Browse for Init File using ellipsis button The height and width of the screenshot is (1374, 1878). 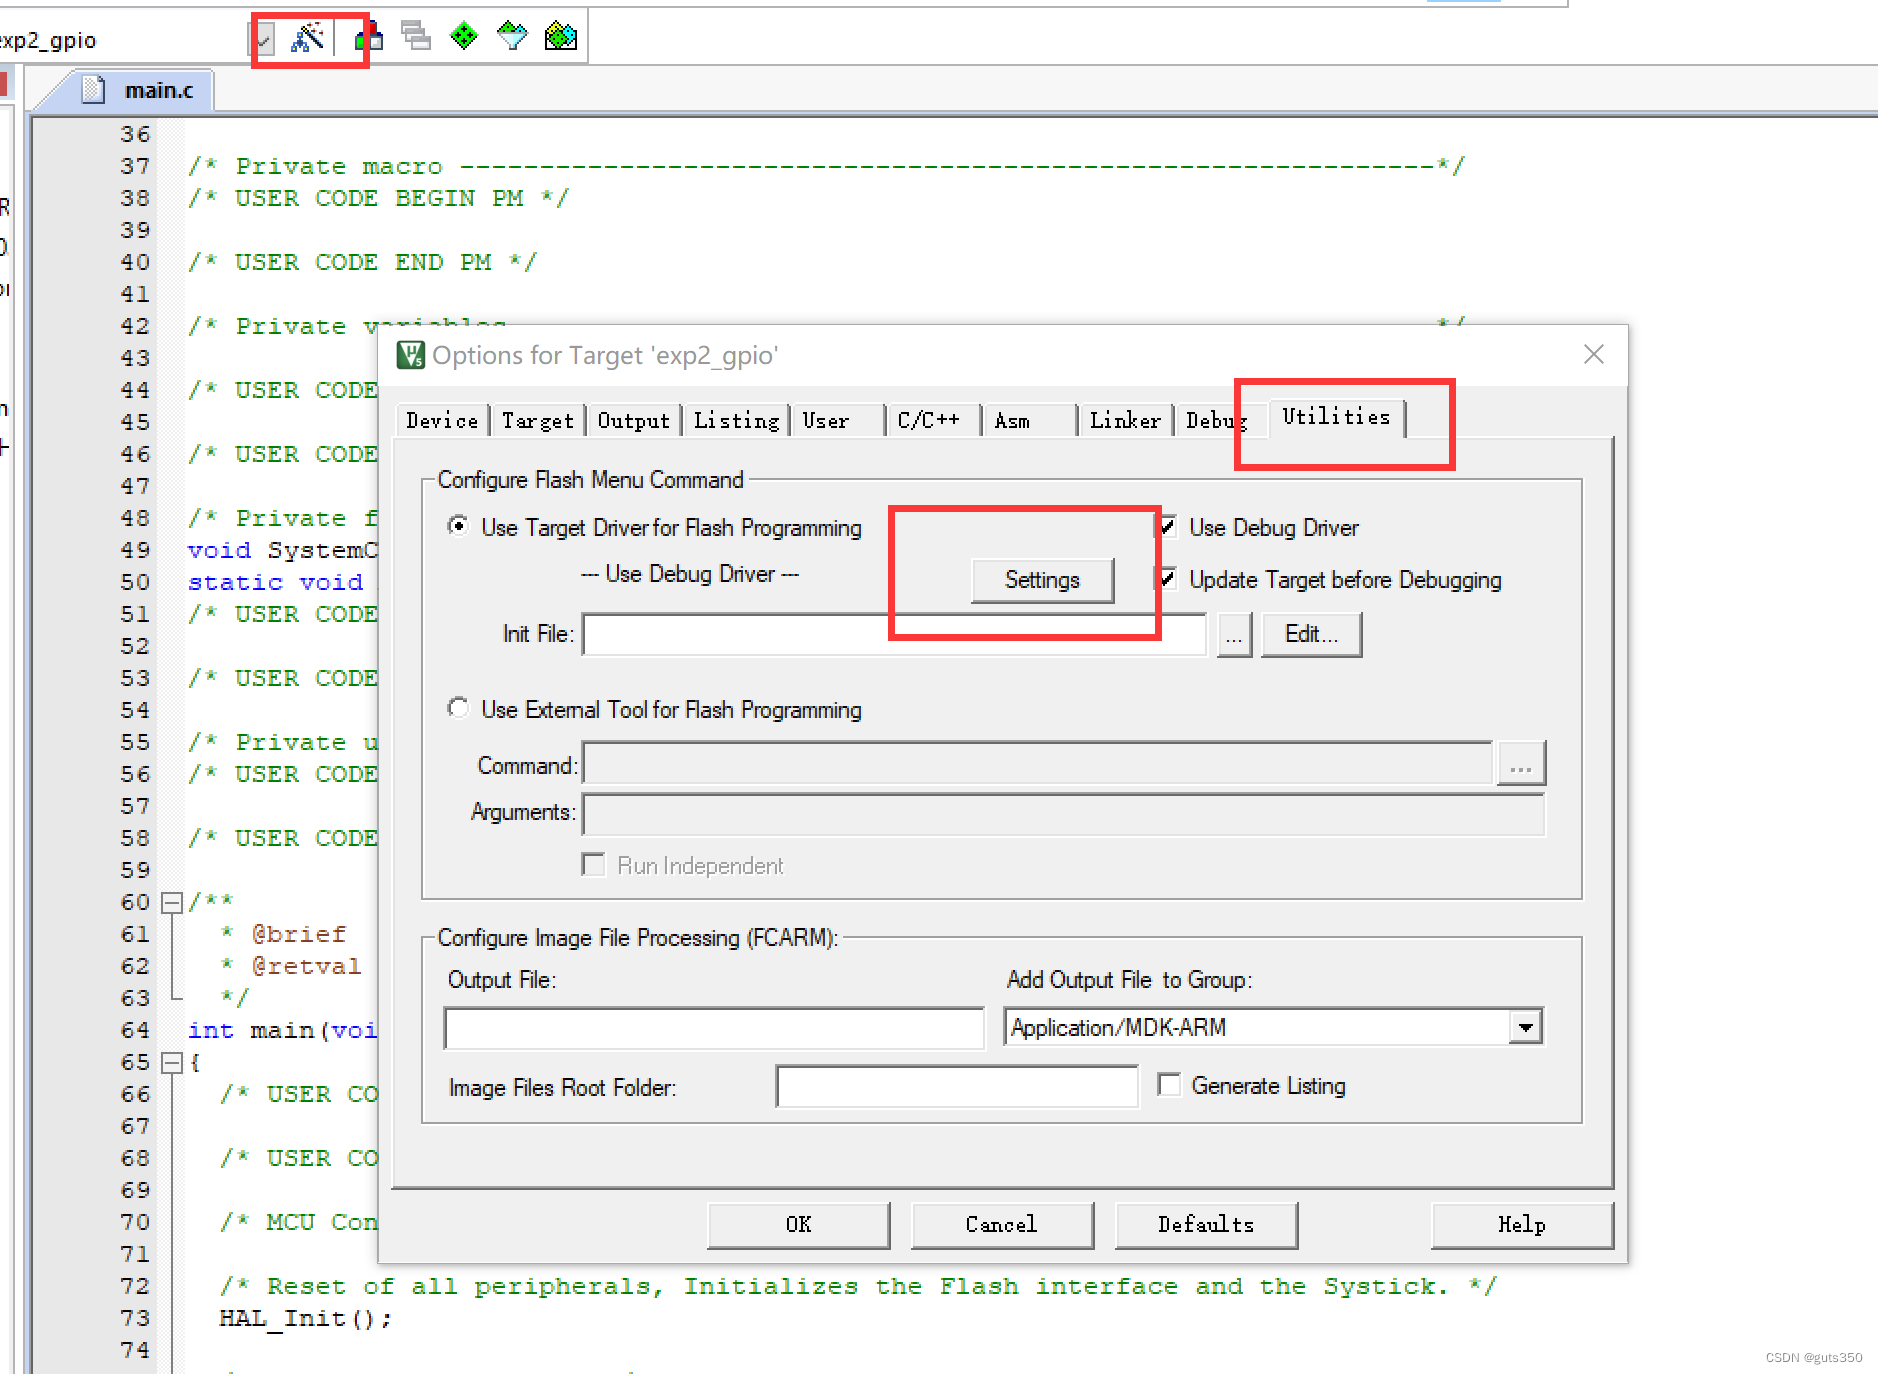1234,634
